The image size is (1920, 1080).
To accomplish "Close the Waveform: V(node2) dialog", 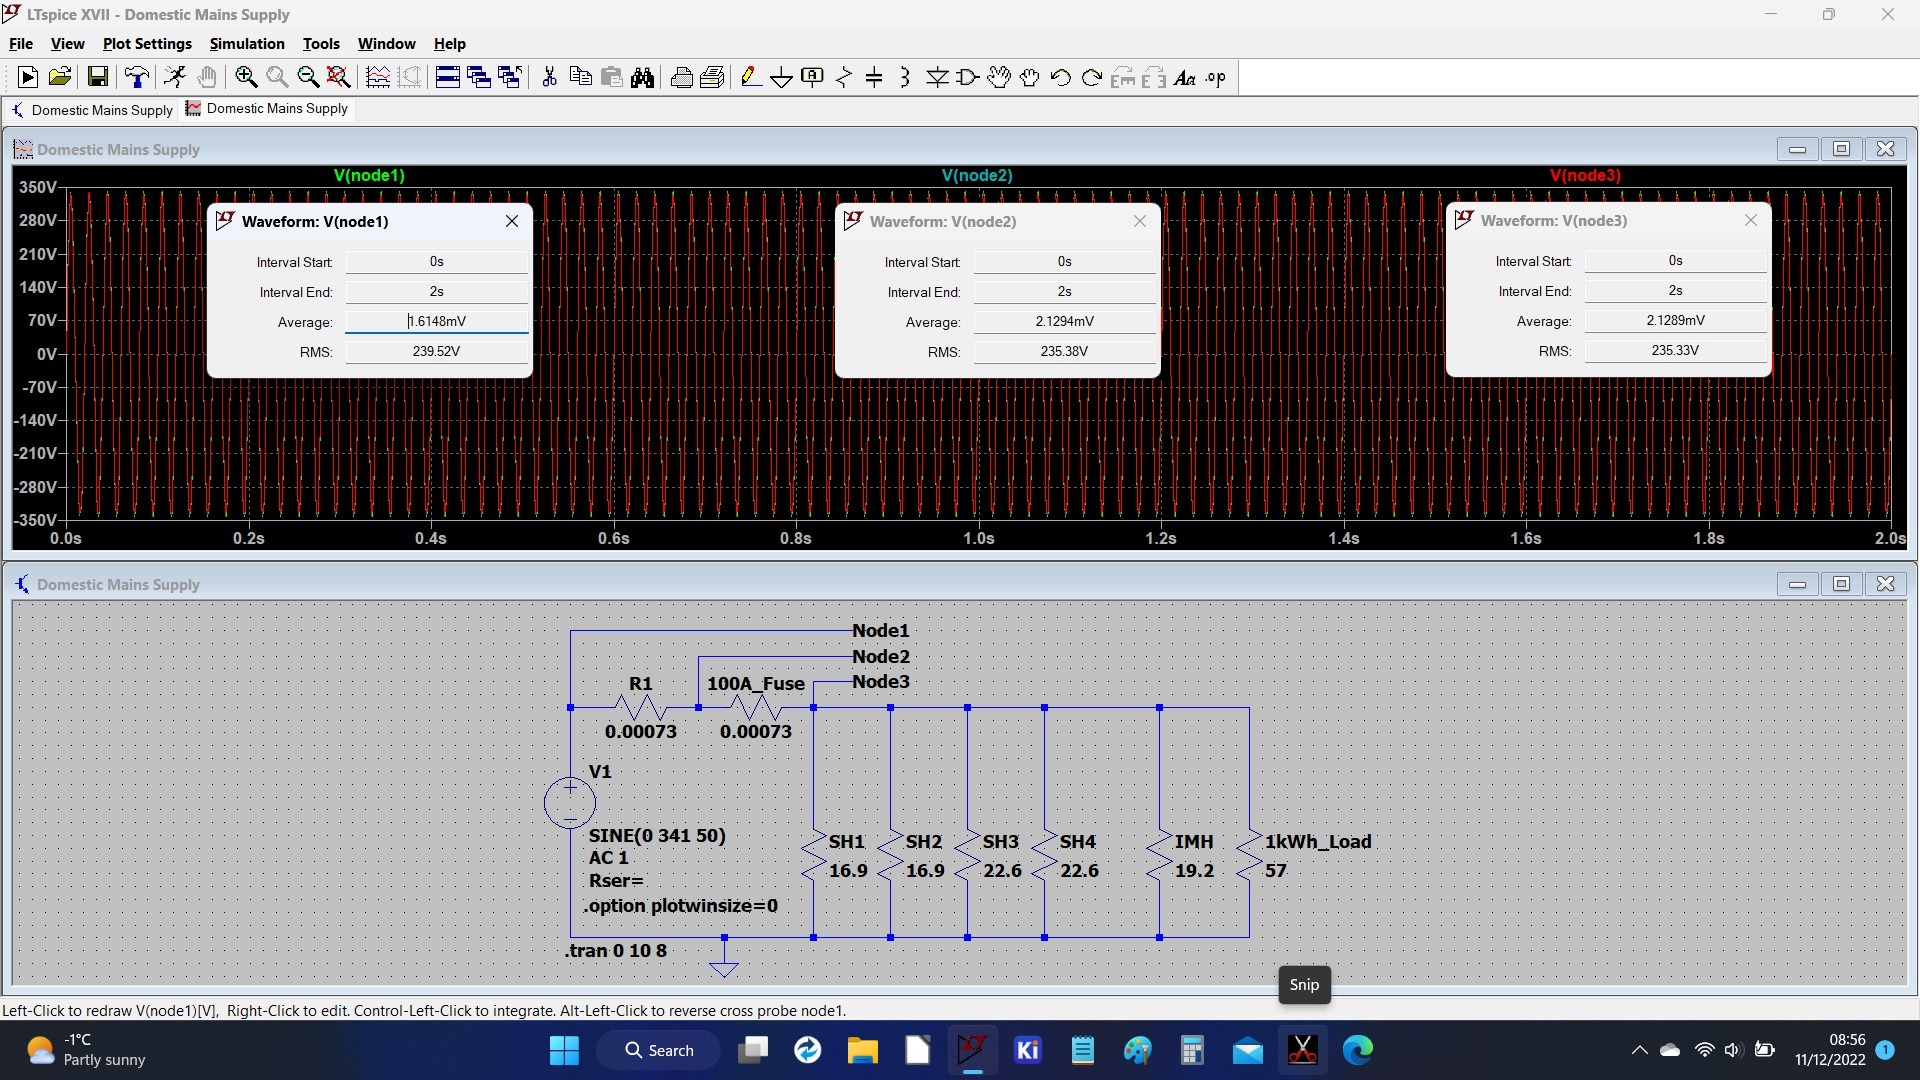I will click(1140, 221).
